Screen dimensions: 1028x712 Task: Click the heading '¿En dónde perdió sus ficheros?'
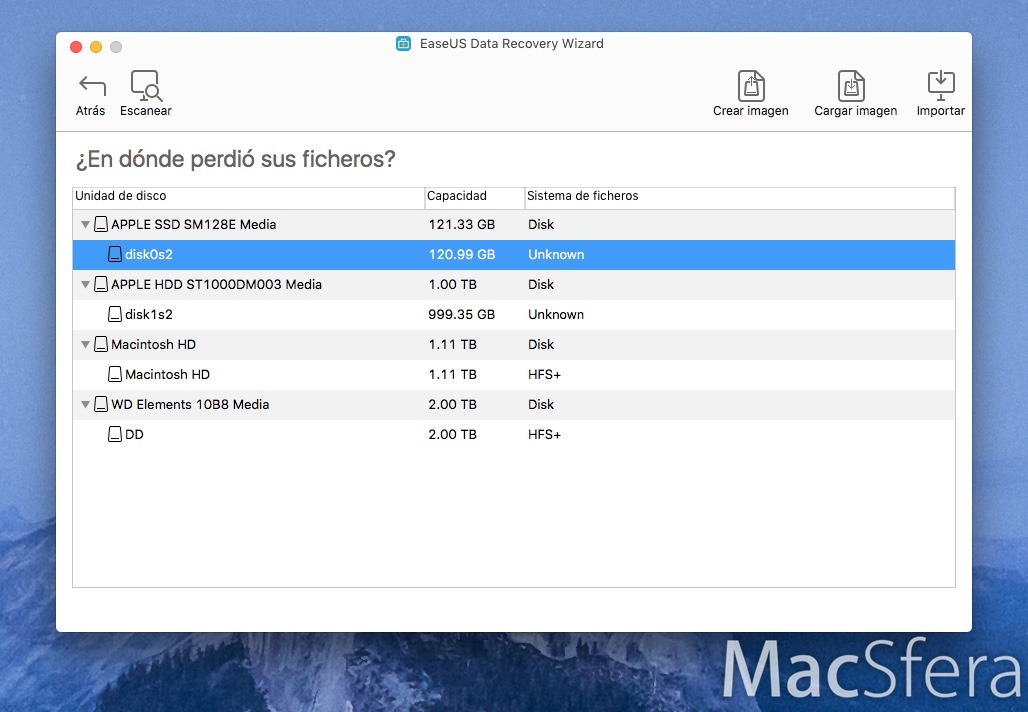pyautogui.click(x=235, y=159)
